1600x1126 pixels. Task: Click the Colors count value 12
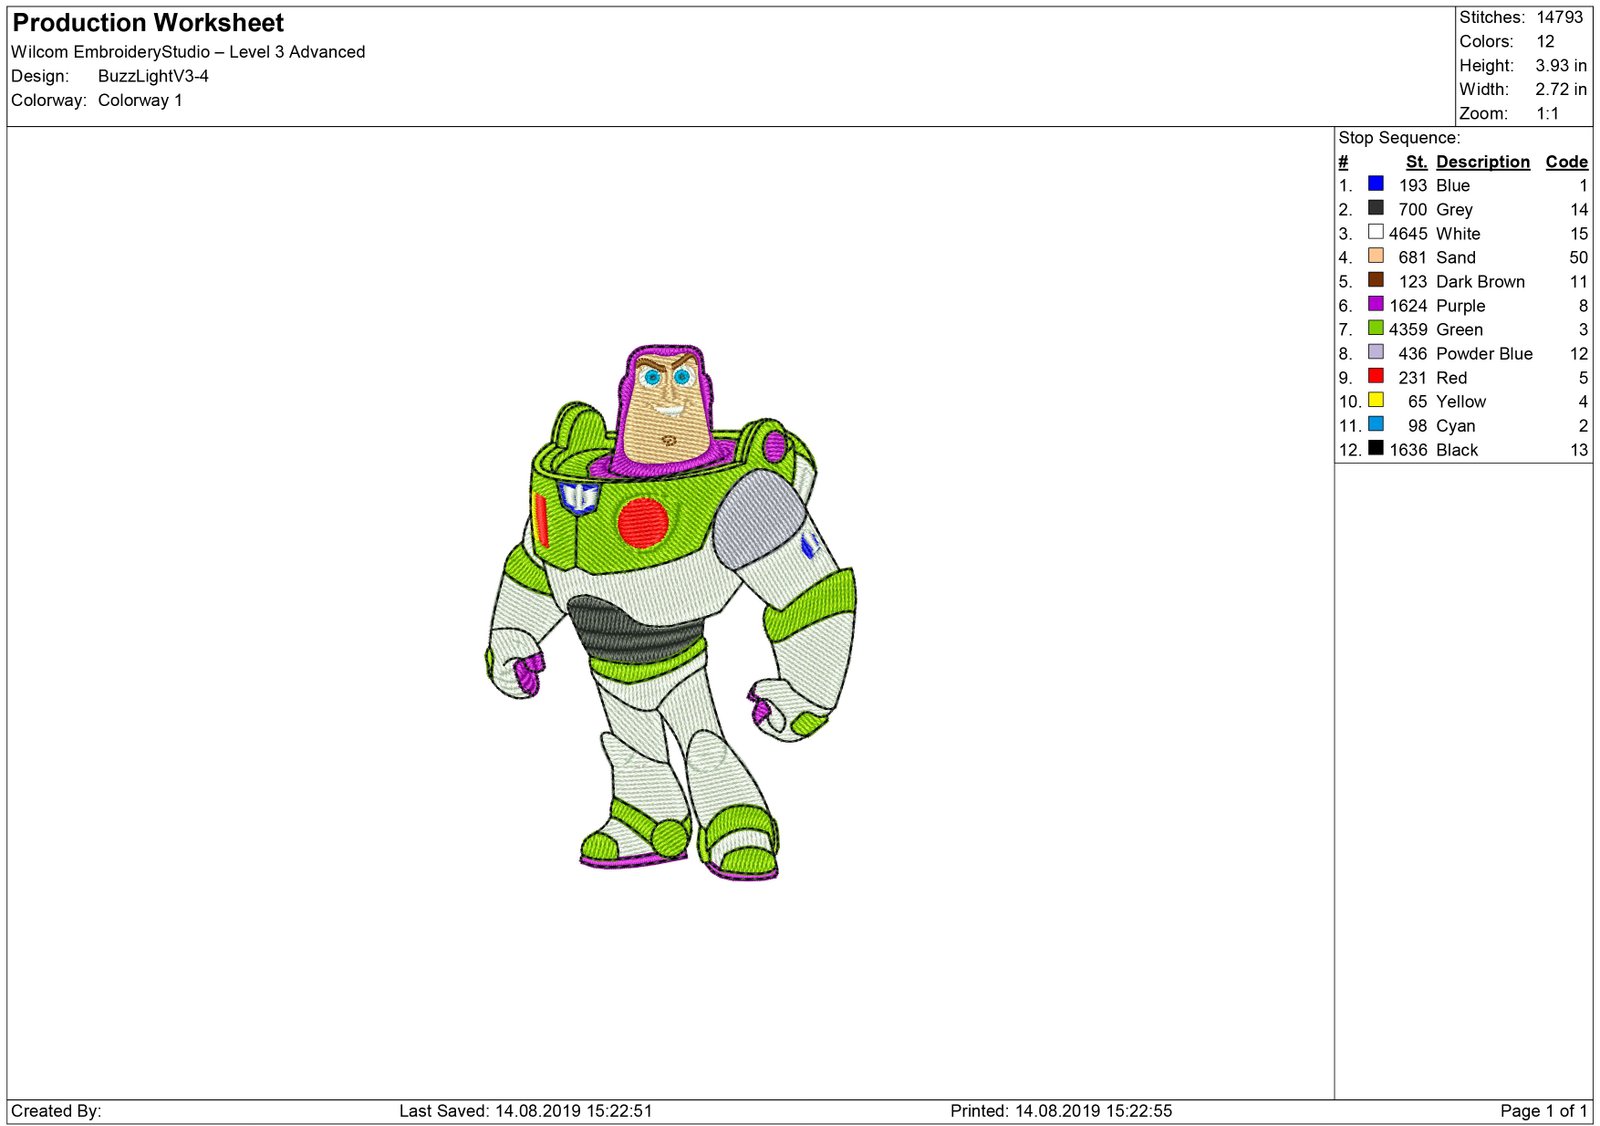1546,41
